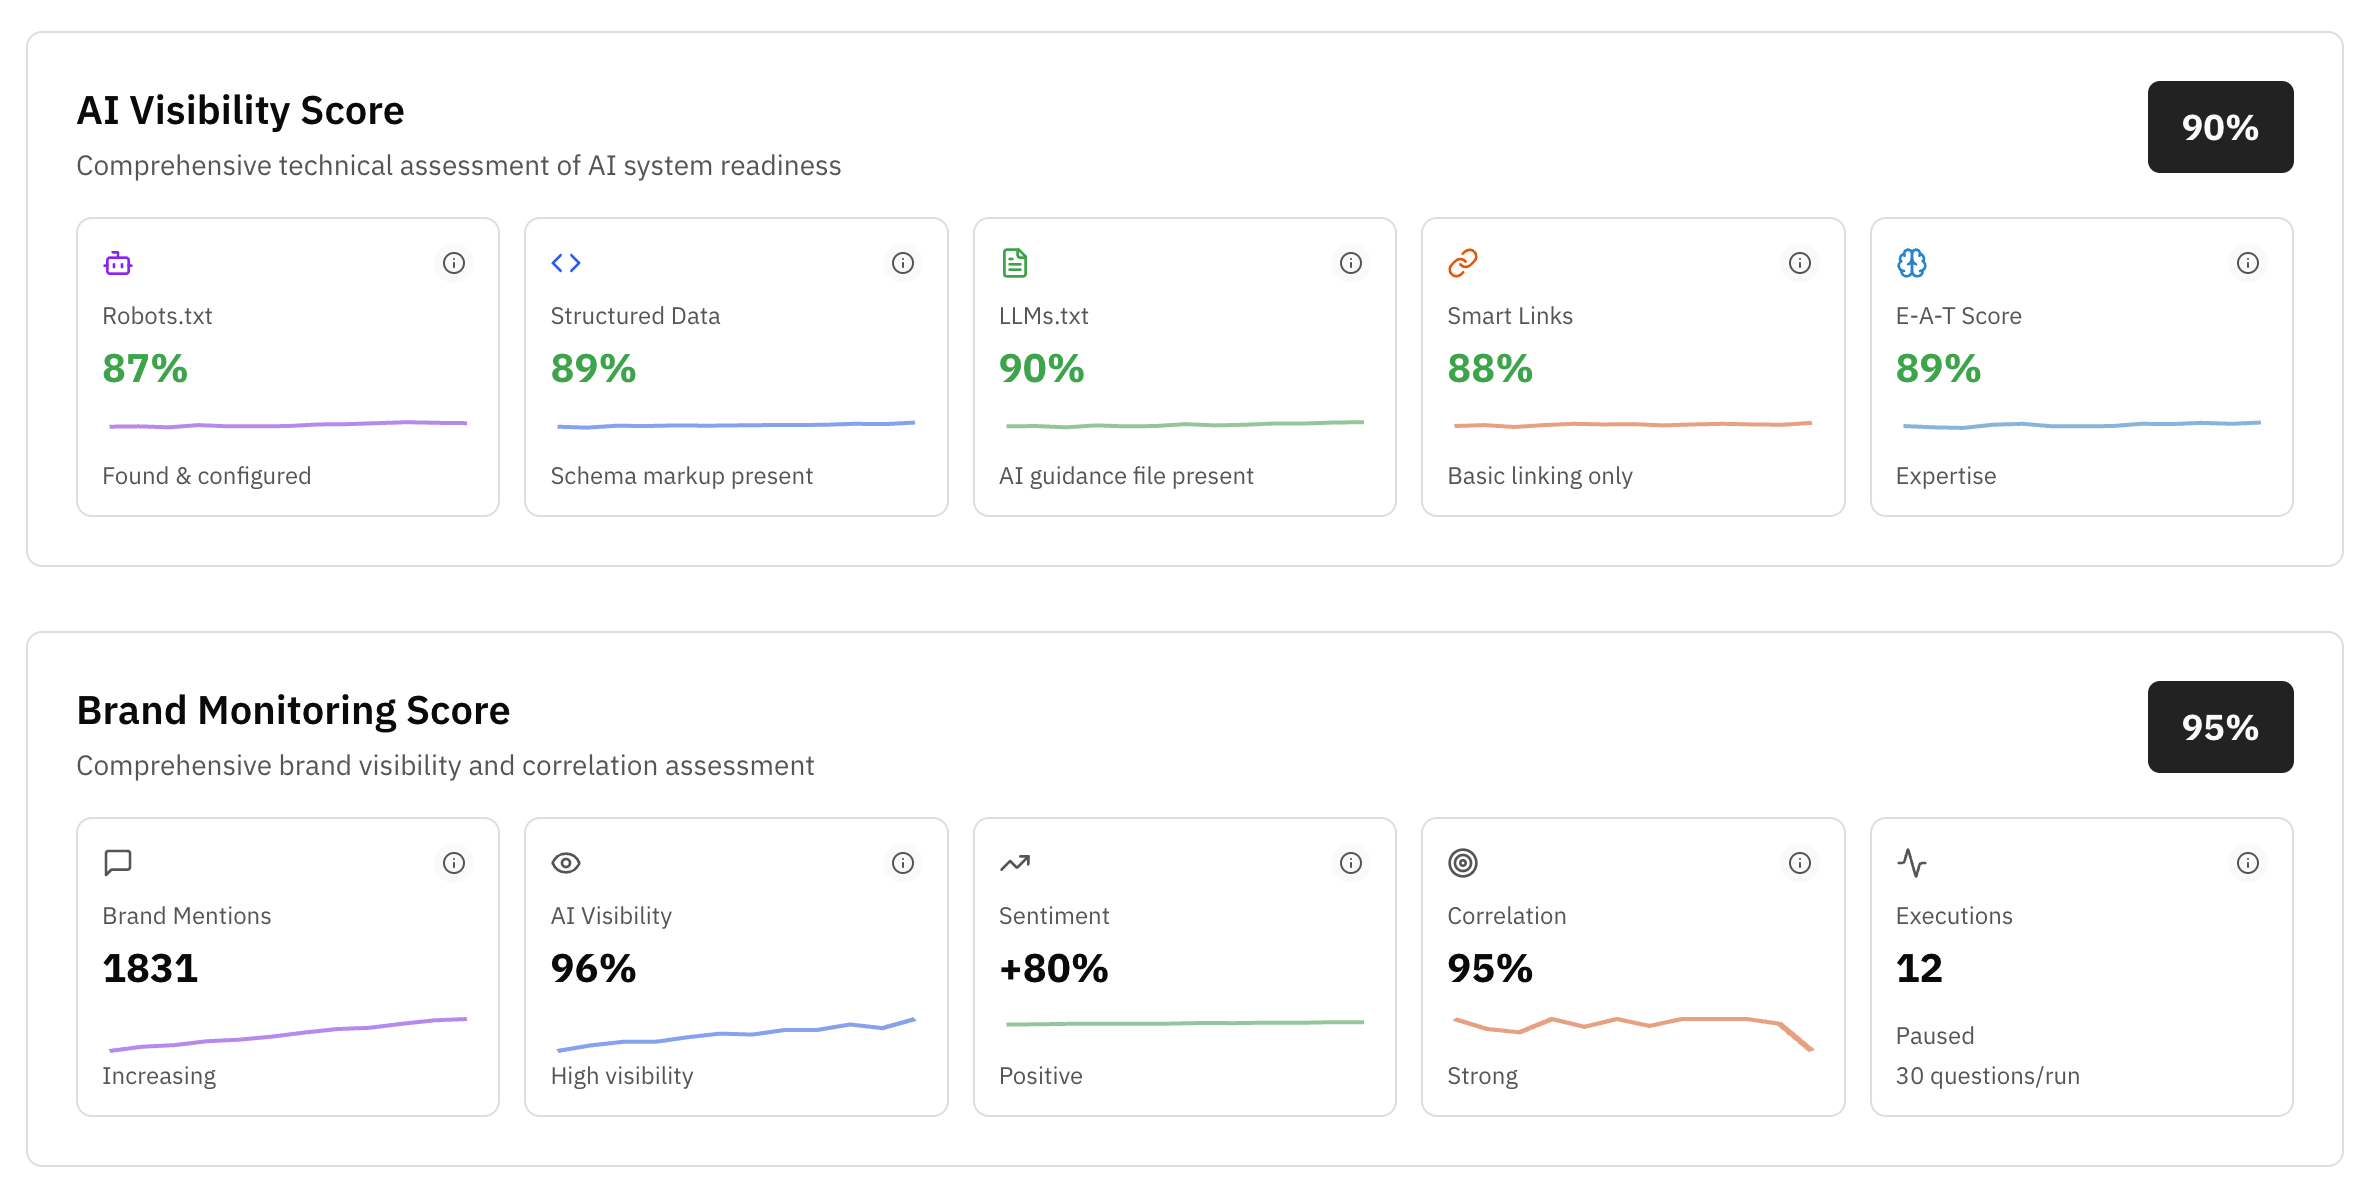2378x1196 pixels.
Task: Select the document icon on LLMs.txt card
Action: point(1014,263)
